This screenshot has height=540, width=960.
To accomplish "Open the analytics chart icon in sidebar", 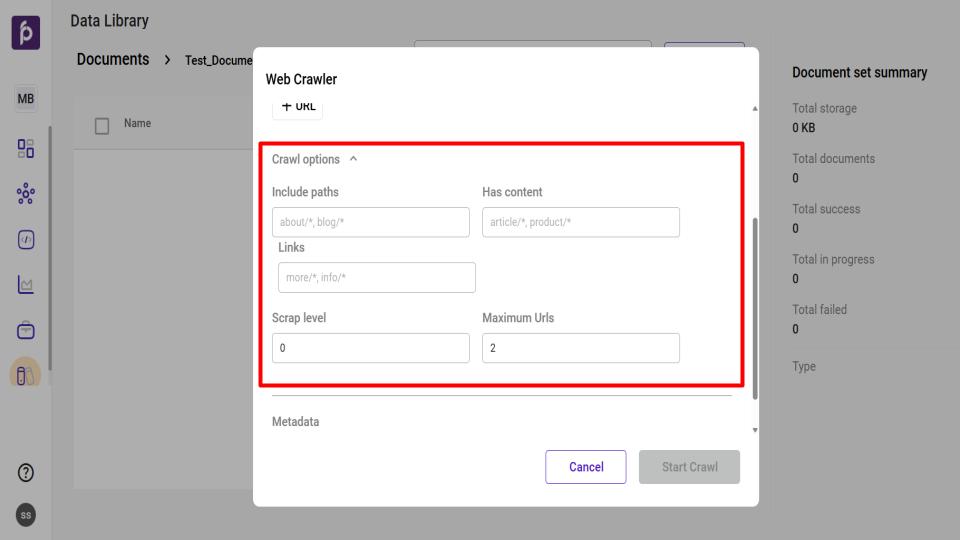I will pos(26,285).
